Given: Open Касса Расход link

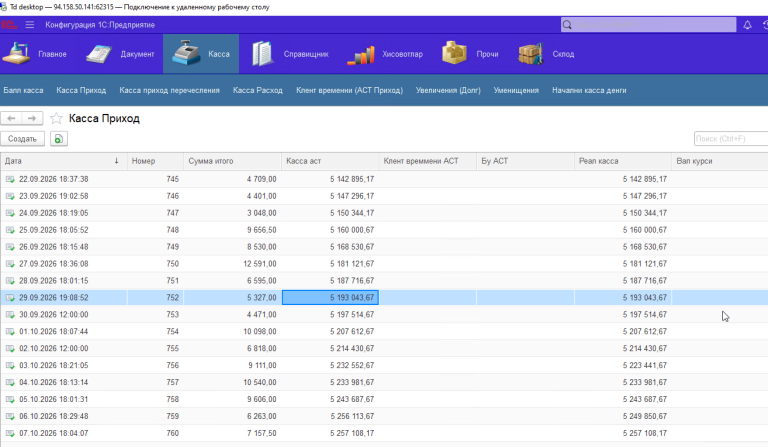Looking at the screenshot, I should 258,90.
